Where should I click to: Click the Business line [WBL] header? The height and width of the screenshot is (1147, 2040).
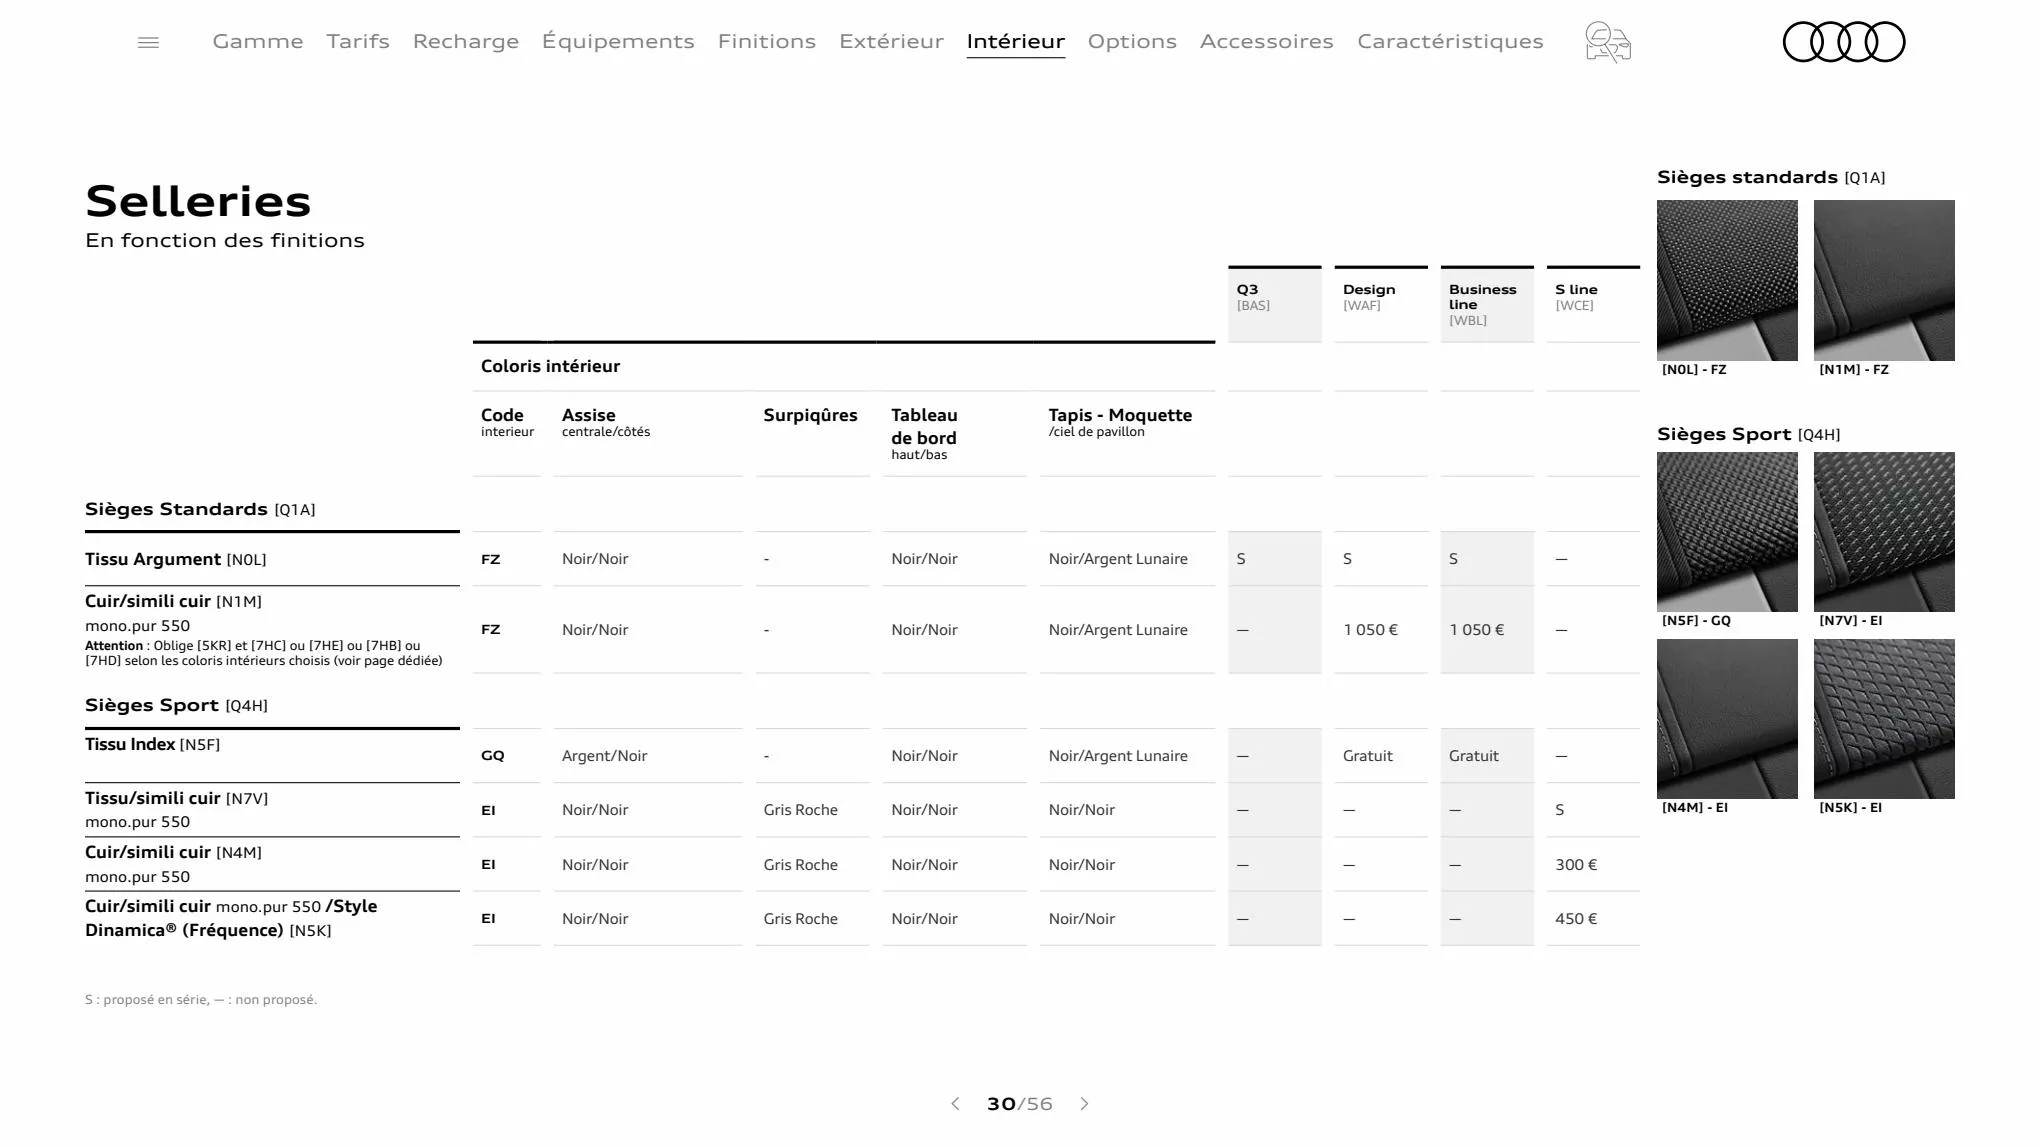(1487, 304)
